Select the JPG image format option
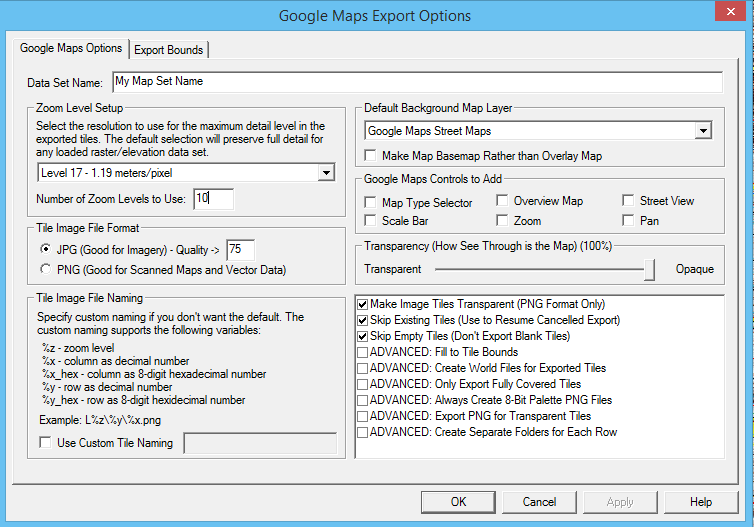Viewport: 754px width, 527px height. [46, 248]
